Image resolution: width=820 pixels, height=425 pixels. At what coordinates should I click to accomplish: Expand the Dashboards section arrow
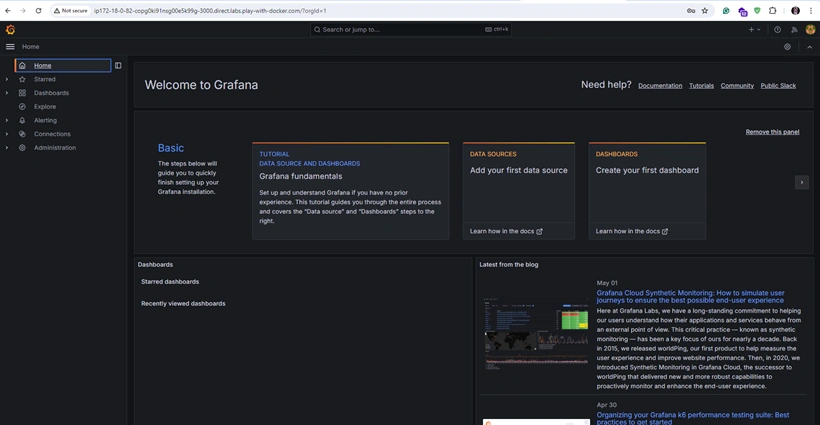coord(7,93)
